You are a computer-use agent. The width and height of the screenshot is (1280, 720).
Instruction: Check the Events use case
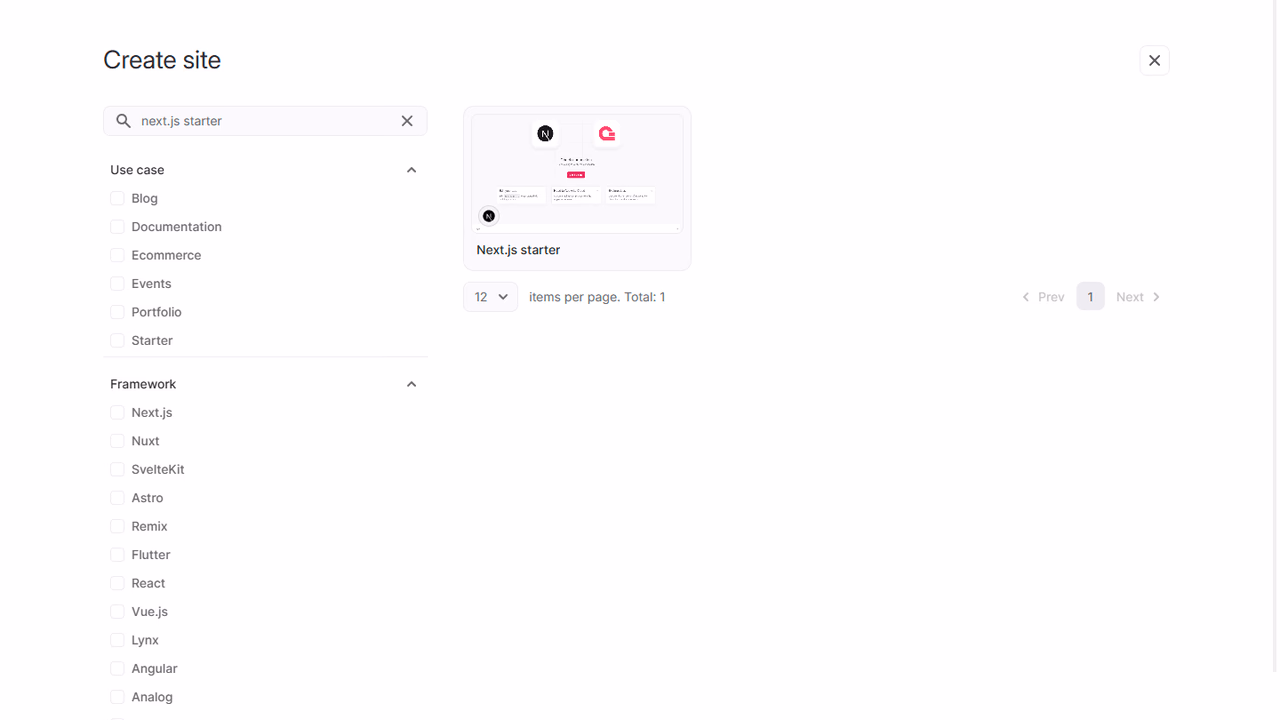pos(117,284)
